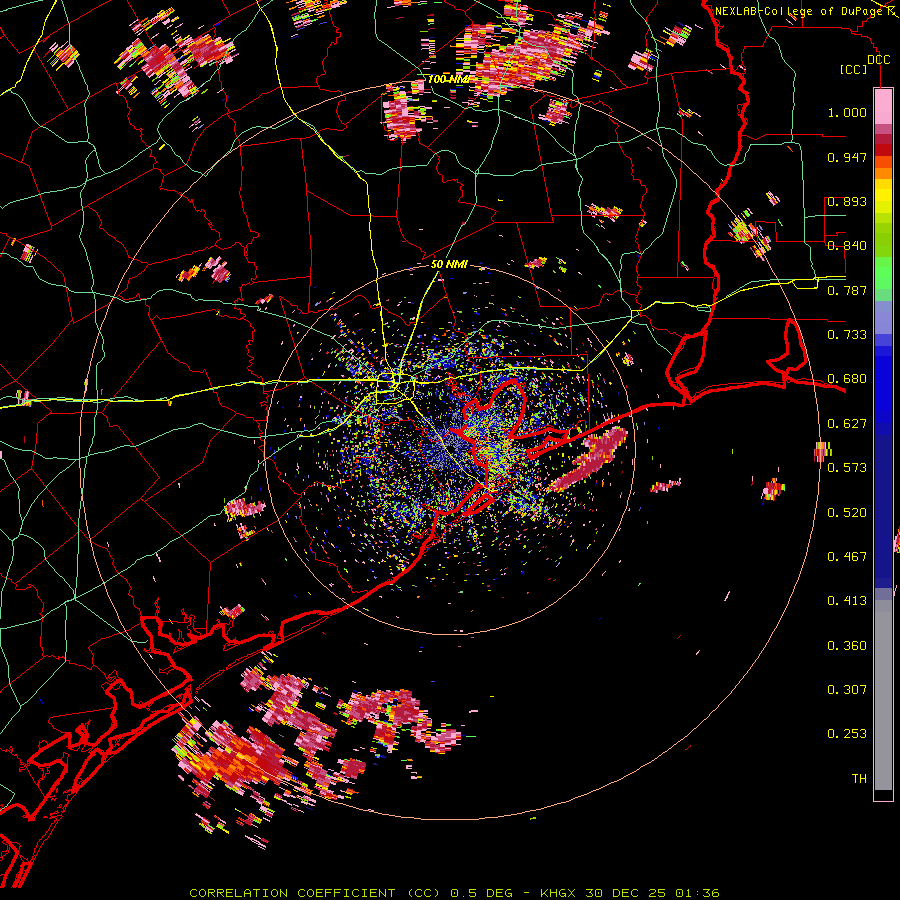900x900 pixels.
Task: Select the 1.000 scale value
Action: pos(847,112)
